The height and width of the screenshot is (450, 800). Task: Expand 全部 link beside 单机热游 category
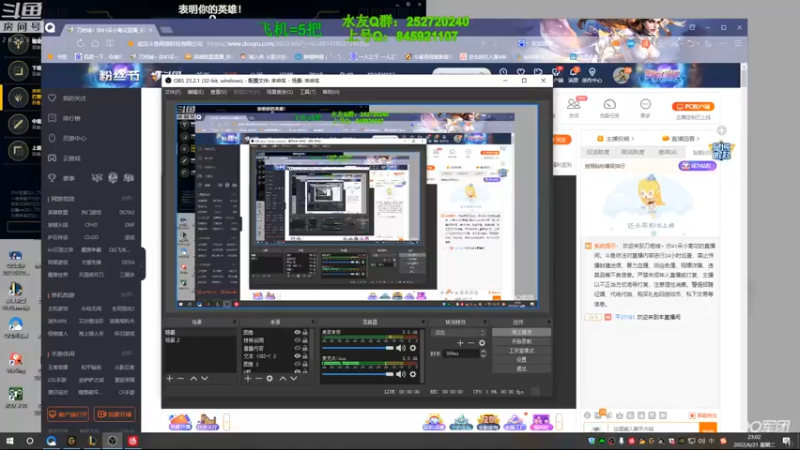(x=127, y=294)
